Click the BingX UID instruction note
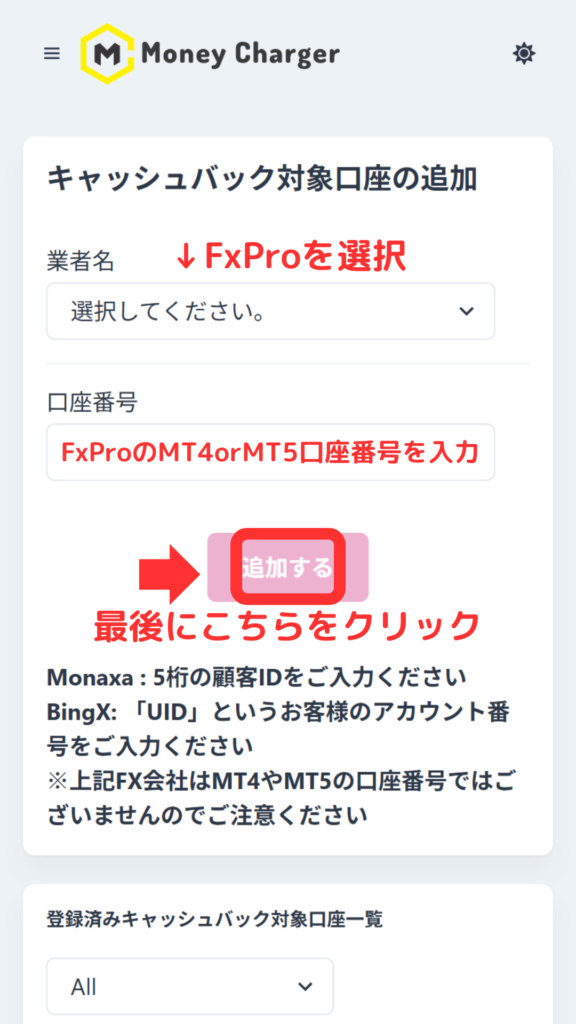Screen dimensions: 576x1024 tap(278, 728)
